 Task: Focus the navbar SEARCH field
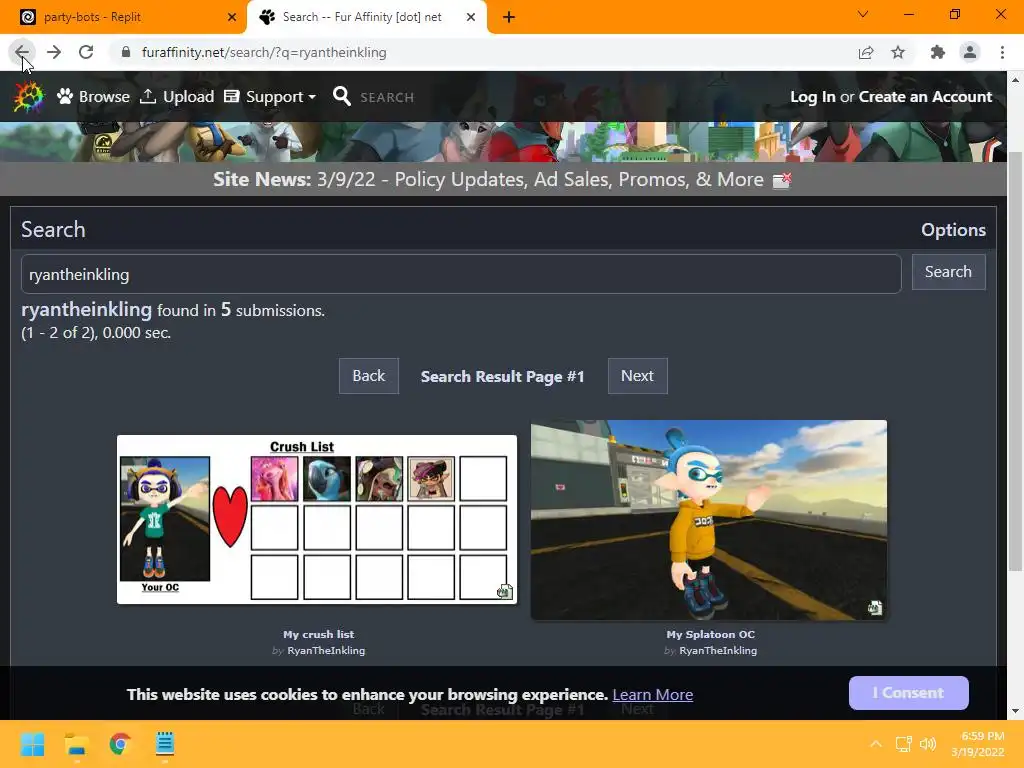click(x=387, y=97)
